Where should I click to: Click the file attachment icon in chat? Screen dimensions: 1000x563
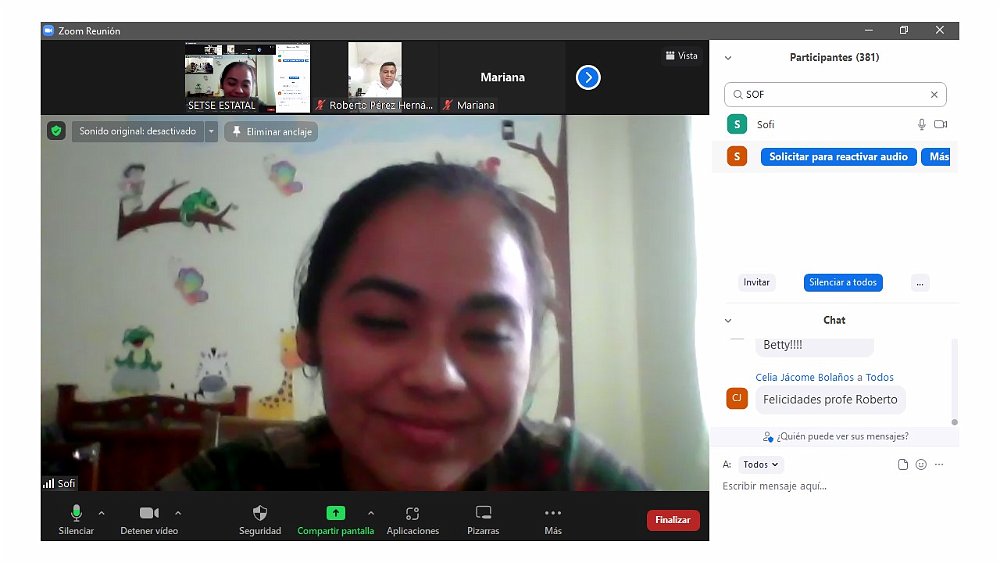903,465
